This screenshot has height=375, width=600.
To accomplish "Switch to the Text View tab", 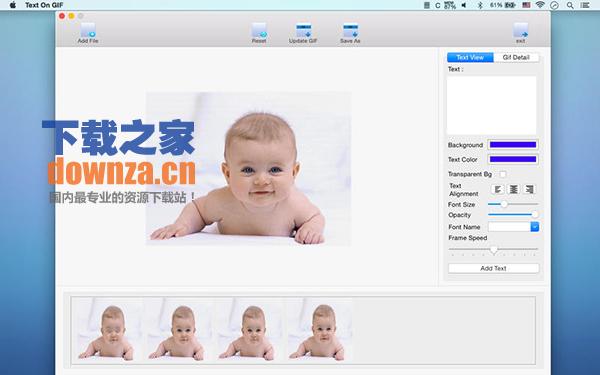I will coord(470,57).
